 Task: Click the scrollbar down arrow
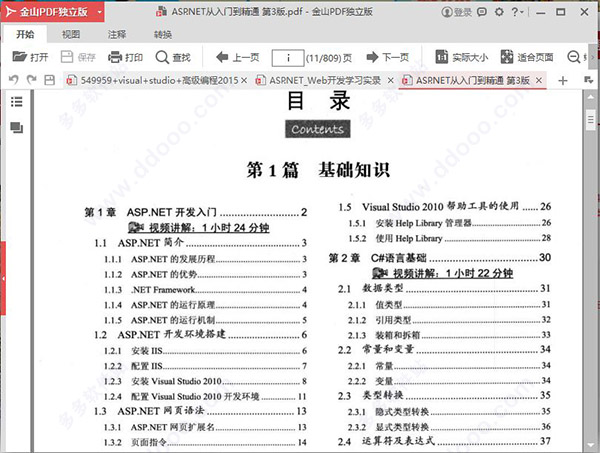tap(591, 445)
